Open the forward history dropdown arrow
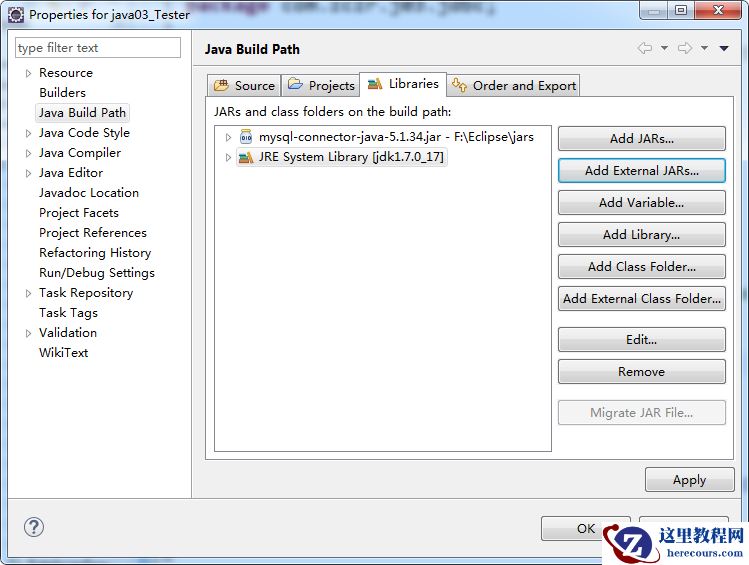Image resolution: width=749 pixels, height=565 pixels. pos(704,48)
